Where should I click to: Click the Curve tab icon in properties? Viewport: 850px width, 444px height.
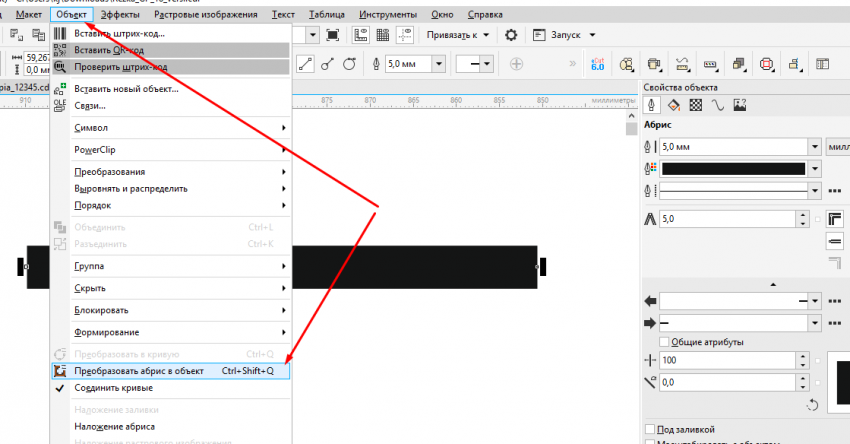pos(717,105)
